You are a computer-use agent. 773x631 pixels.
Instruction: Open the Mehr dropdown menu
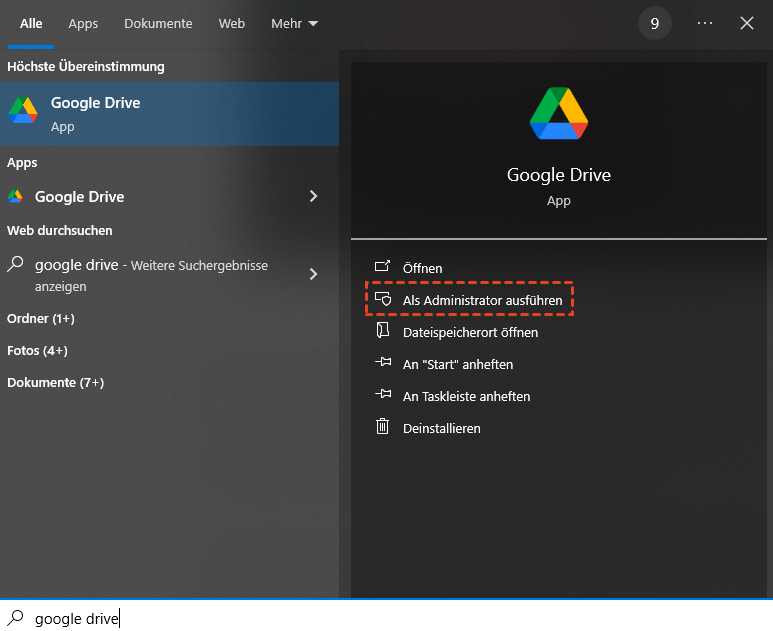[x=294, y=24]
